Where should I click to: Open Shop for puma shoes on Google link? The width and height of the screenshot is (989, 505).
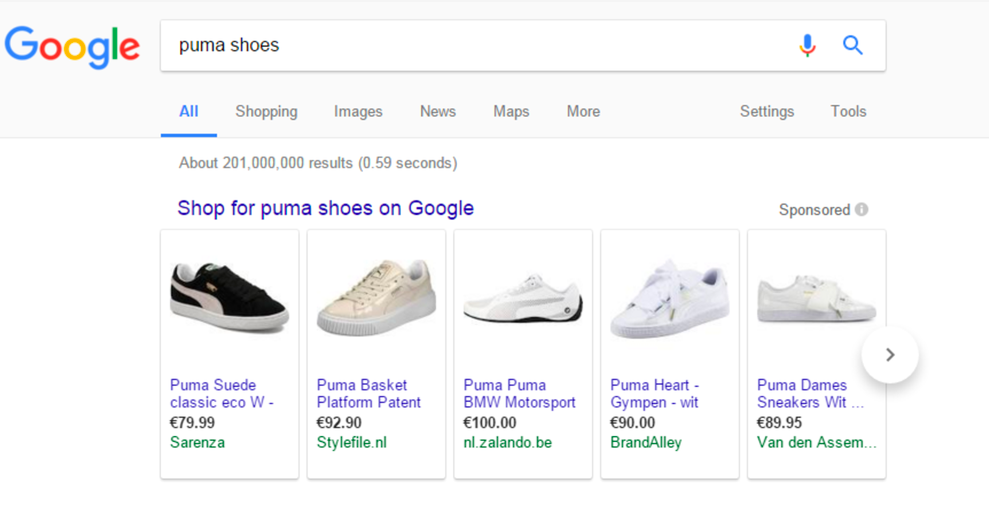(x=325, y=208)
